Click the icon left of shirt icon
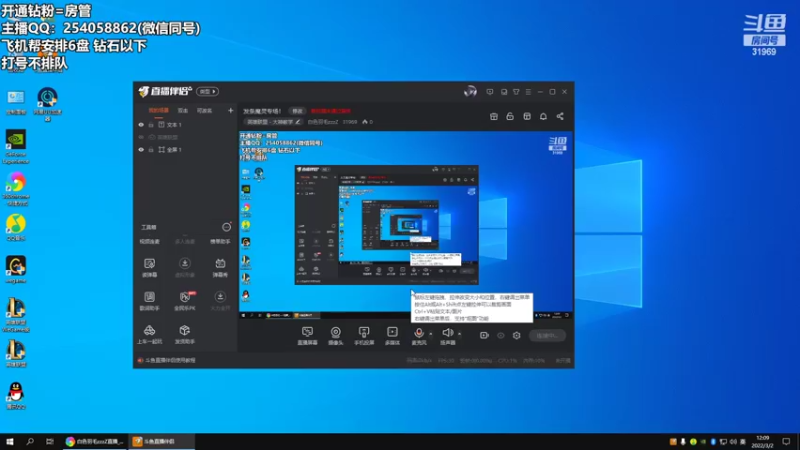800x450 pixels. (x=504, y=92)
